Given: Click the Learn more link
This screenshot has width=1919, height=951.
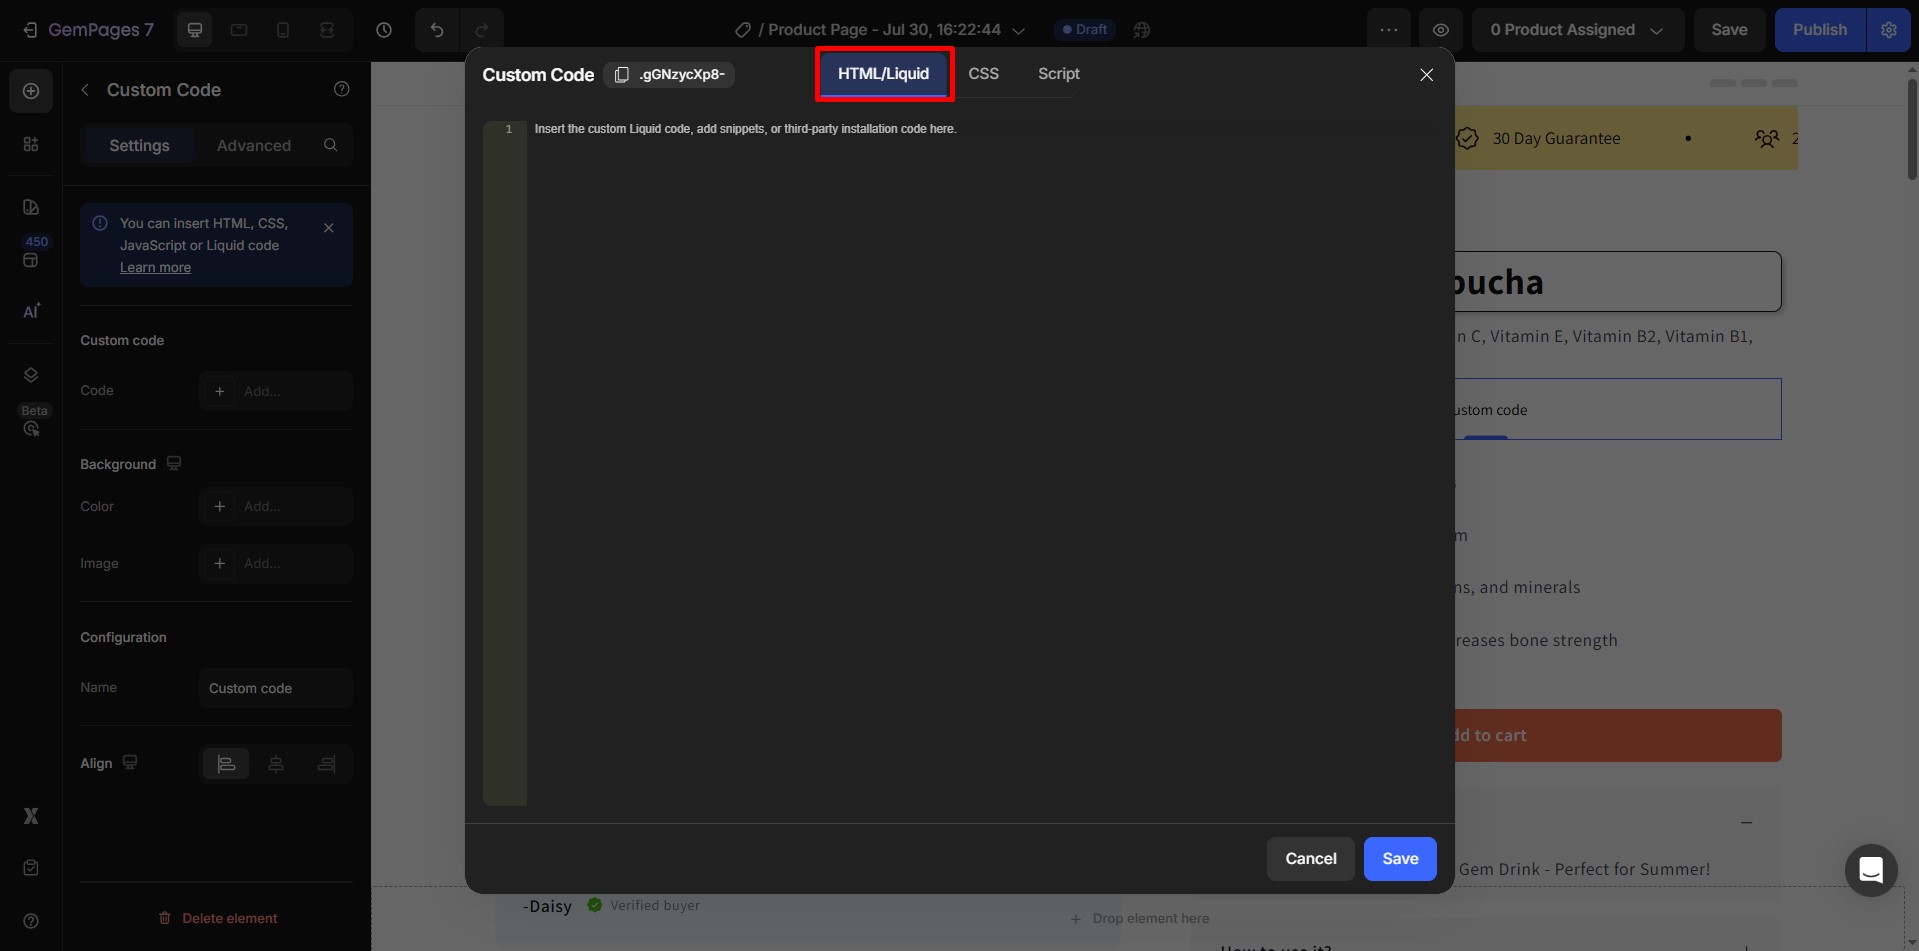Looking at the screenshot, I should [x=154, y=267].
